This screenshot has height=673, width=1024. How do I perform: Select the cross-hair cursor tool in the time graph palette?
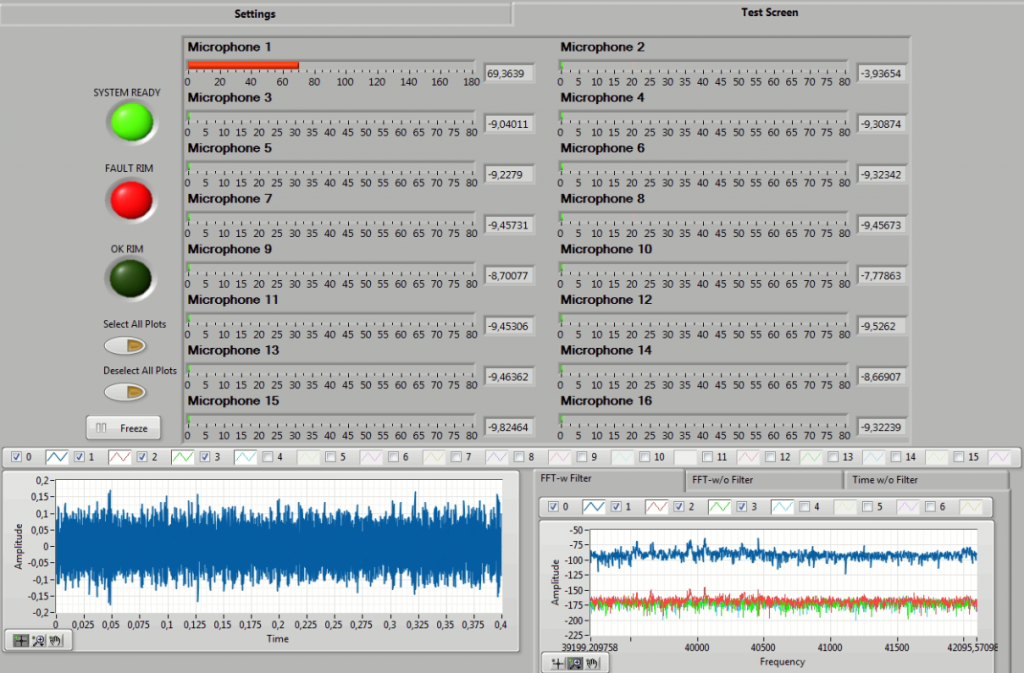pos(21,640)
